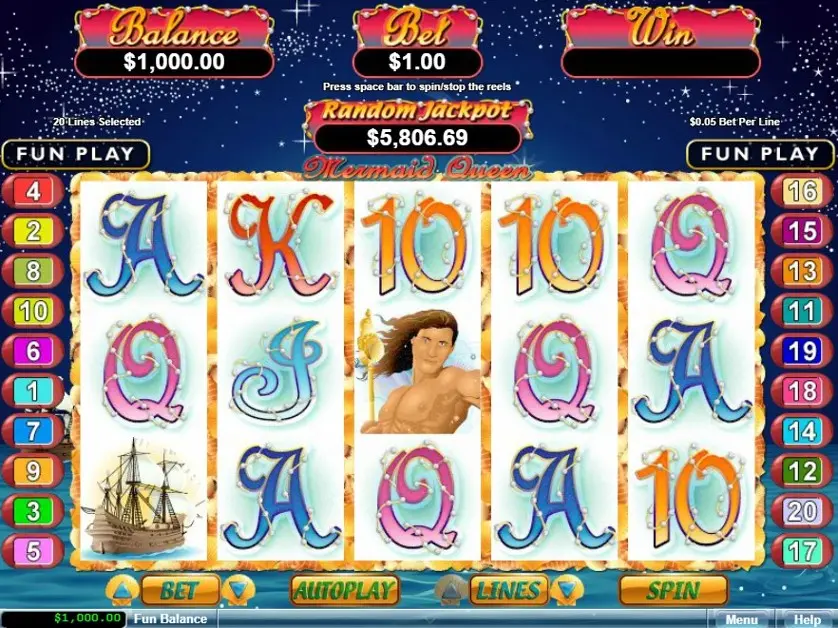The height and width of the screenshot is (628, 838).
Task: Select payline 17 indicator
Action: tap(802, 551)
